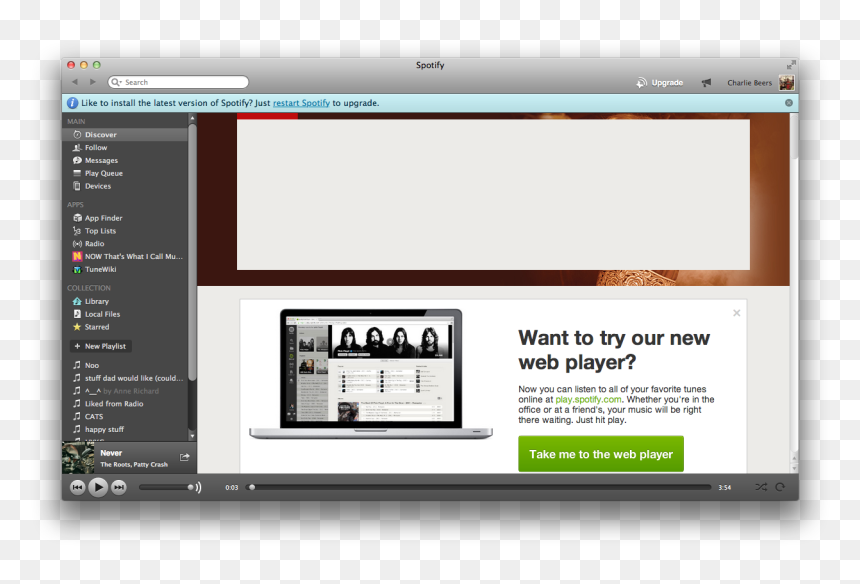Click the speaker volume icon
This screenshot has width=860, height=584.
198,487
